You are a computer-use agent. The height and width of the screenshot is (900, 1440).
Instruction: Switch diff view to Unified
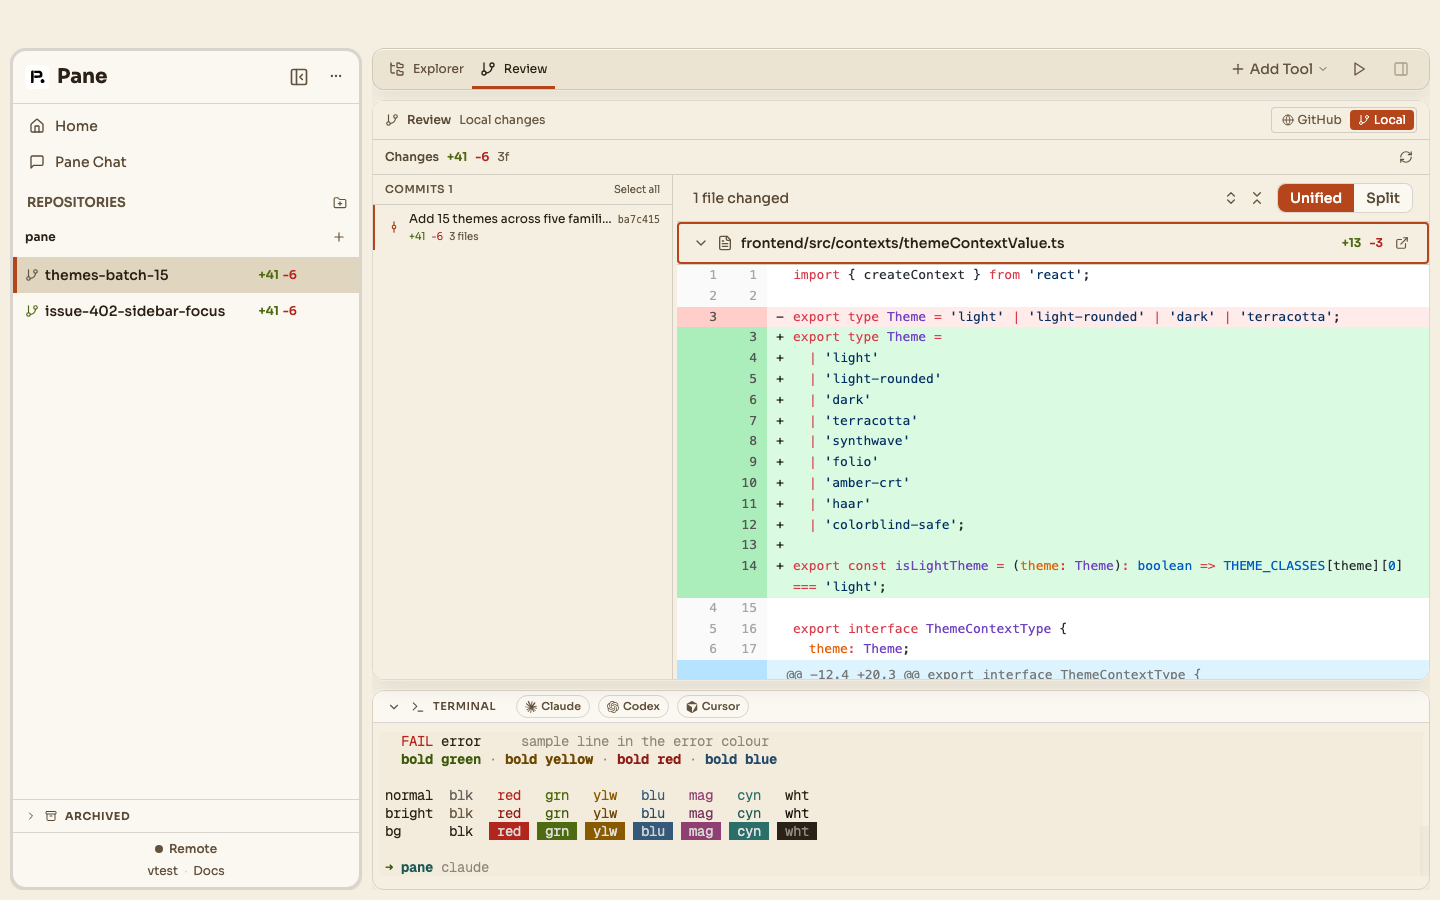click(x=1316, y=198)
